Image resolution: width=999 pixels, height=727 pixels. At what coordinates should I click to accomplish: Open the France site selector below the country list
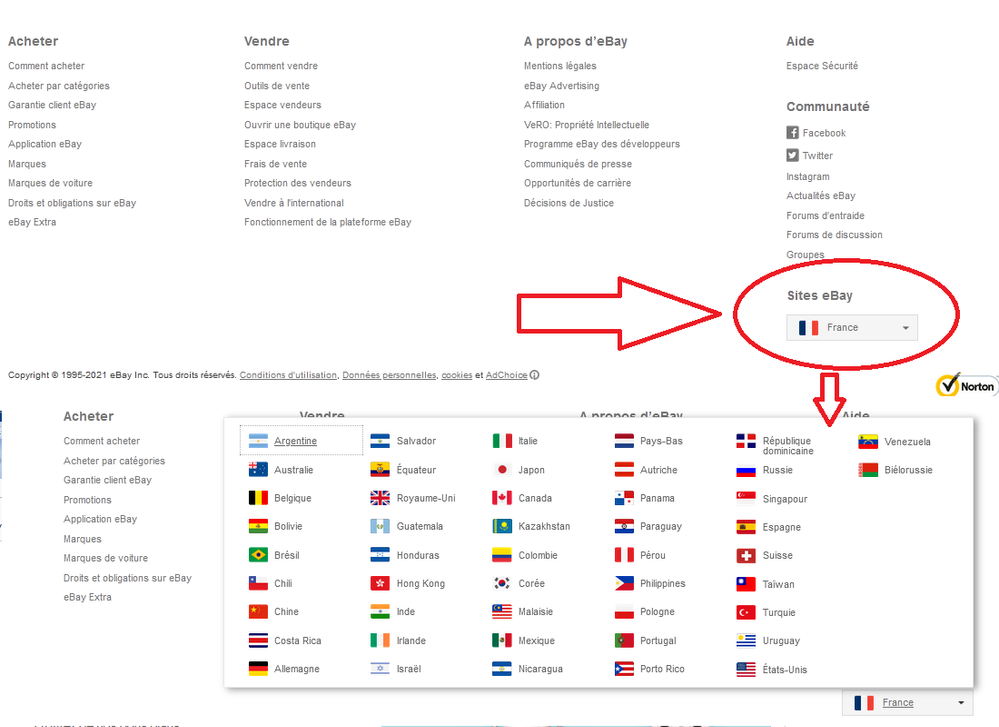[907, 702]
